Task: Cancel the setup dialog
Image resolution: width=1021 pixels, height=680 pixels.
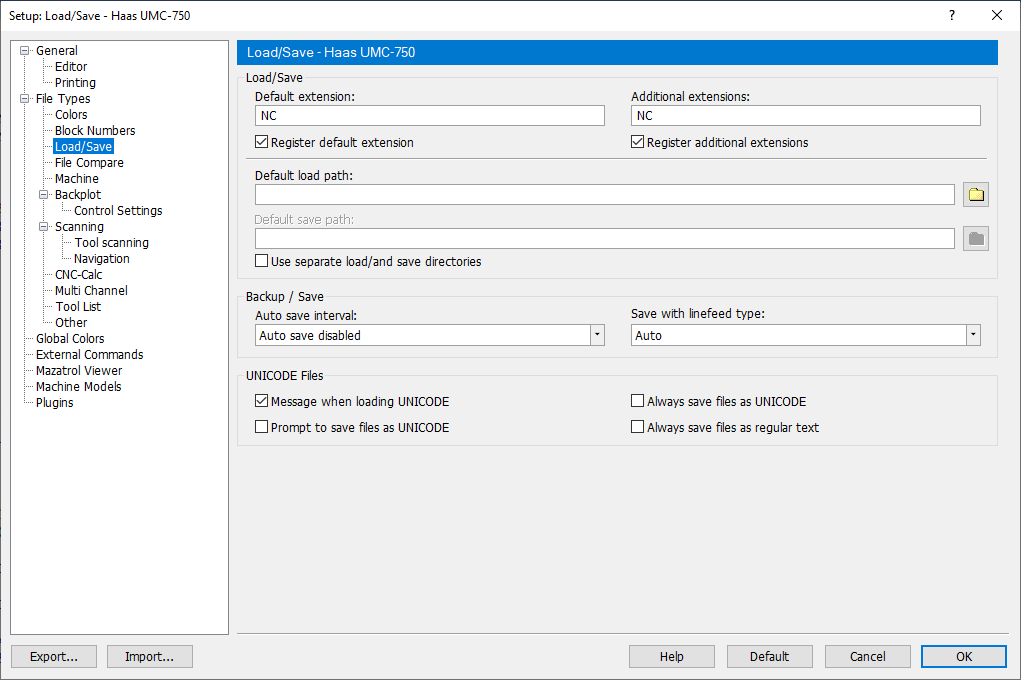Action: [868, 657]
